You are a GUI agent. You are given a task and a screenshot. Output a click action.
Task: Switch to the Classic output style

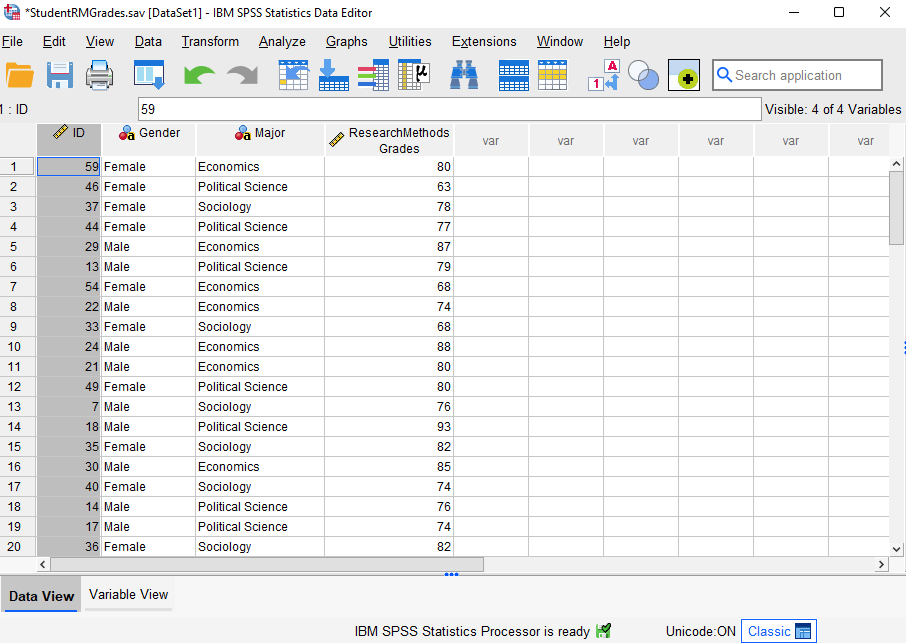click(x=778, y=631)
